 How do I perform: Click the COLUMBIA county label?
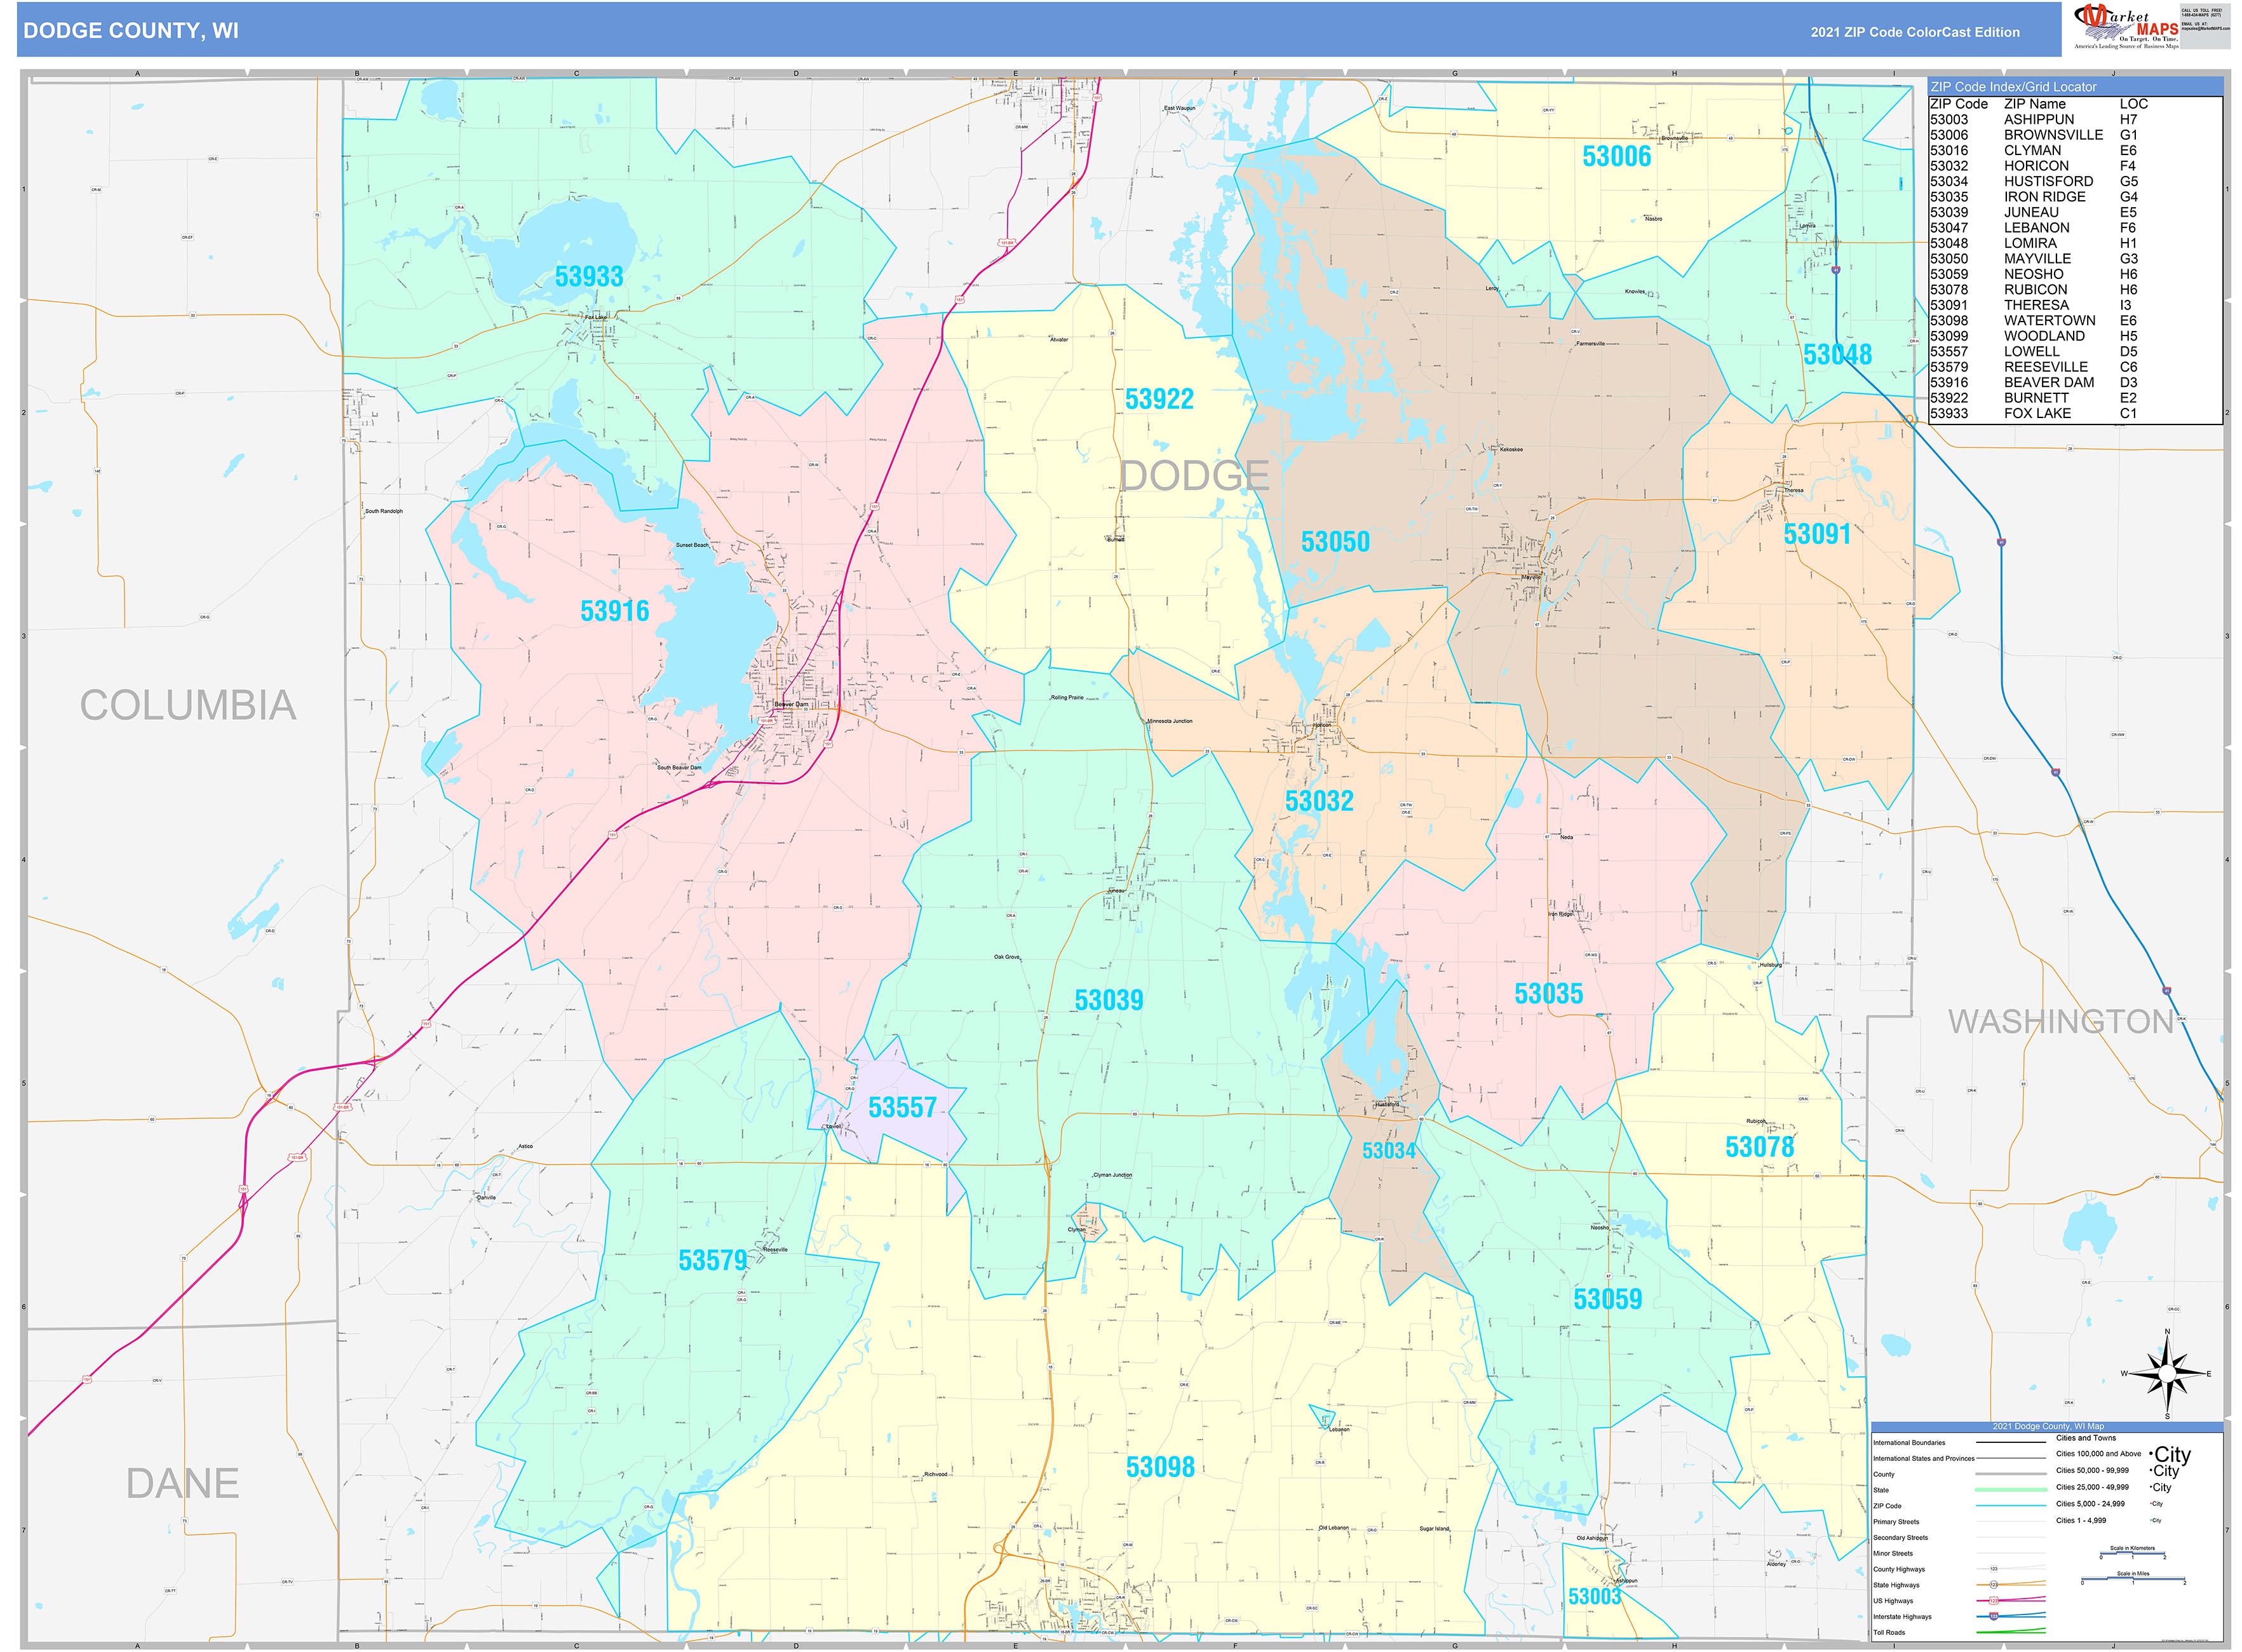point(188,705)
